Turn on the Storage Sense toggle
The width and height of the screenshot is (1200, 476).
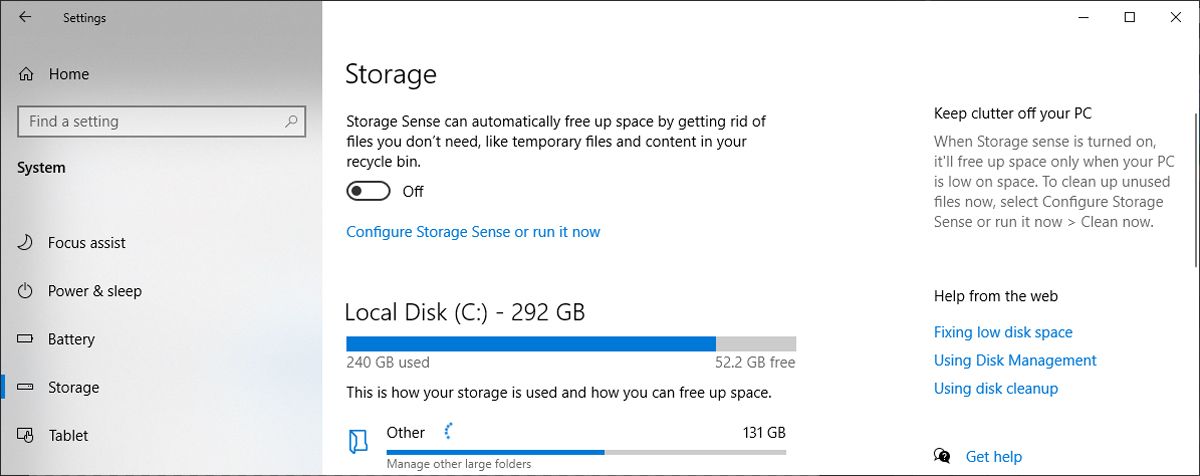(366, 191)
